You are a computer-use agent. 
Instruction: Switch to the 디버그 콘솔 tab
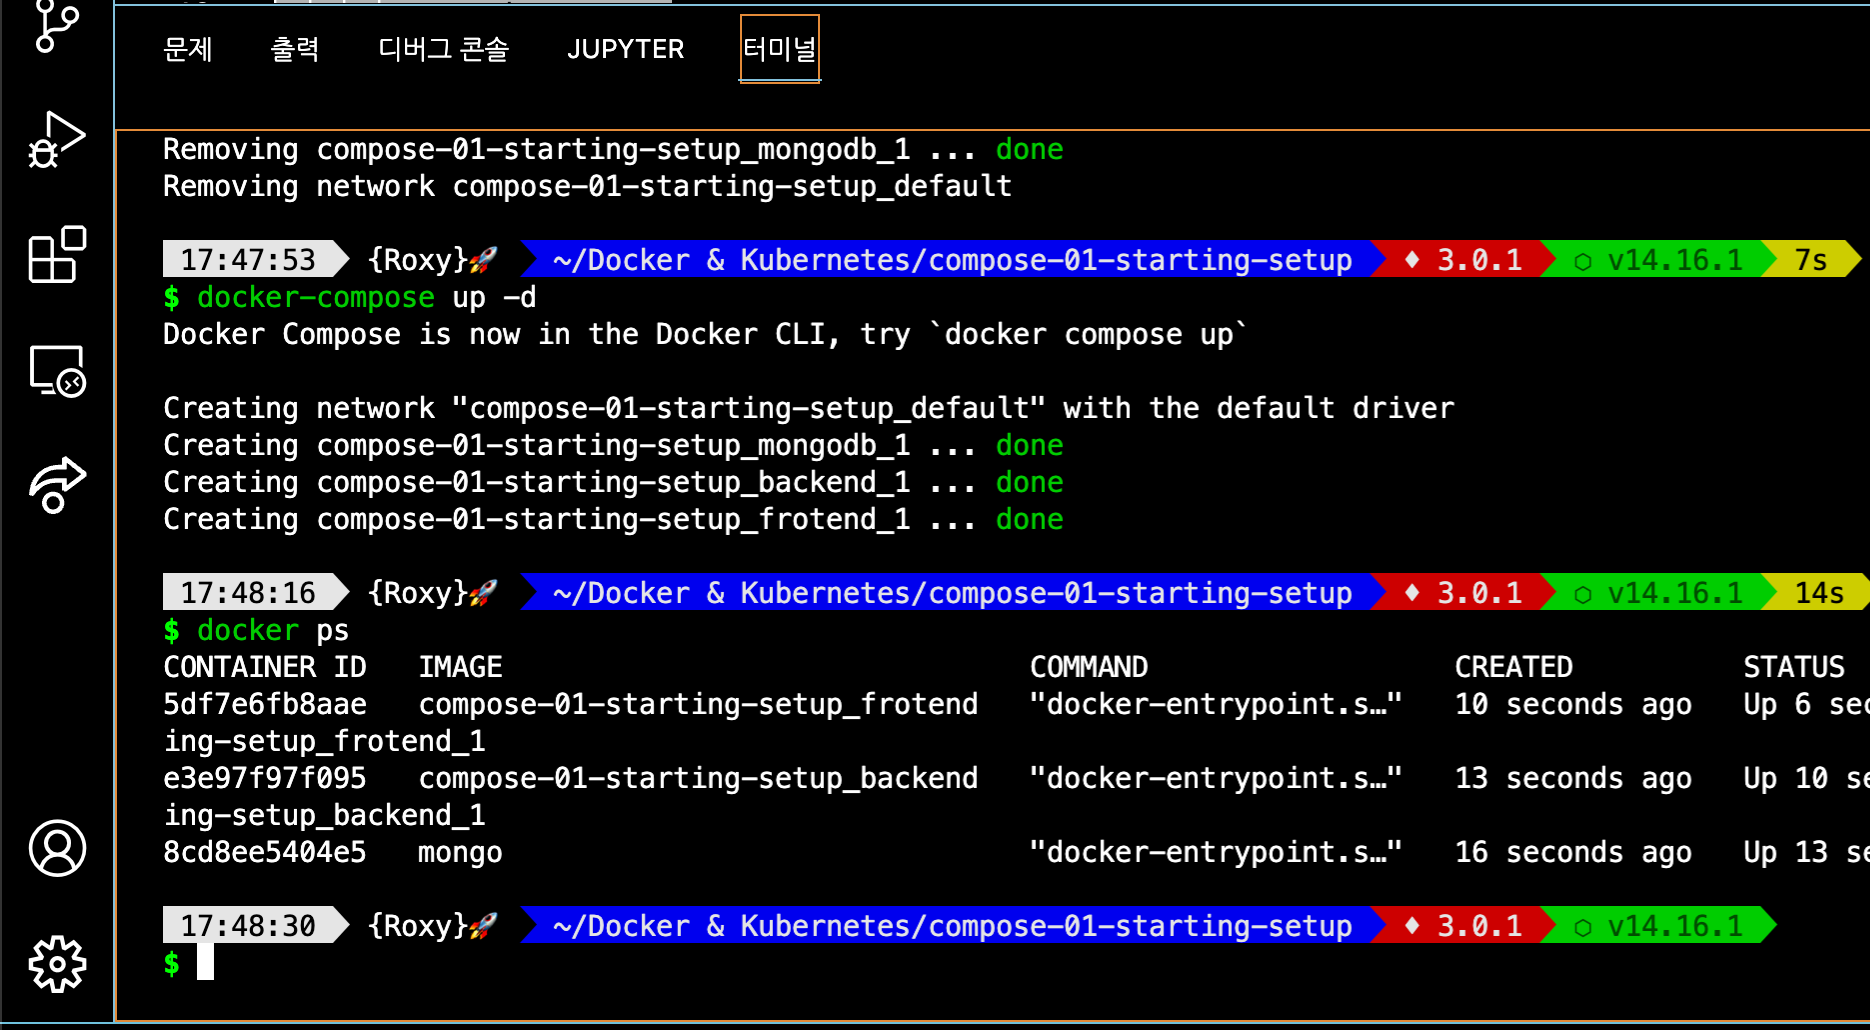tap(444, 49)
